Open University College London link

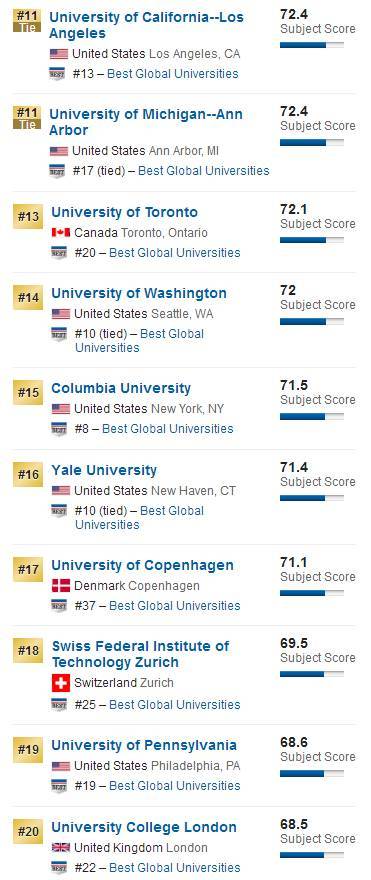pos(144,827)
